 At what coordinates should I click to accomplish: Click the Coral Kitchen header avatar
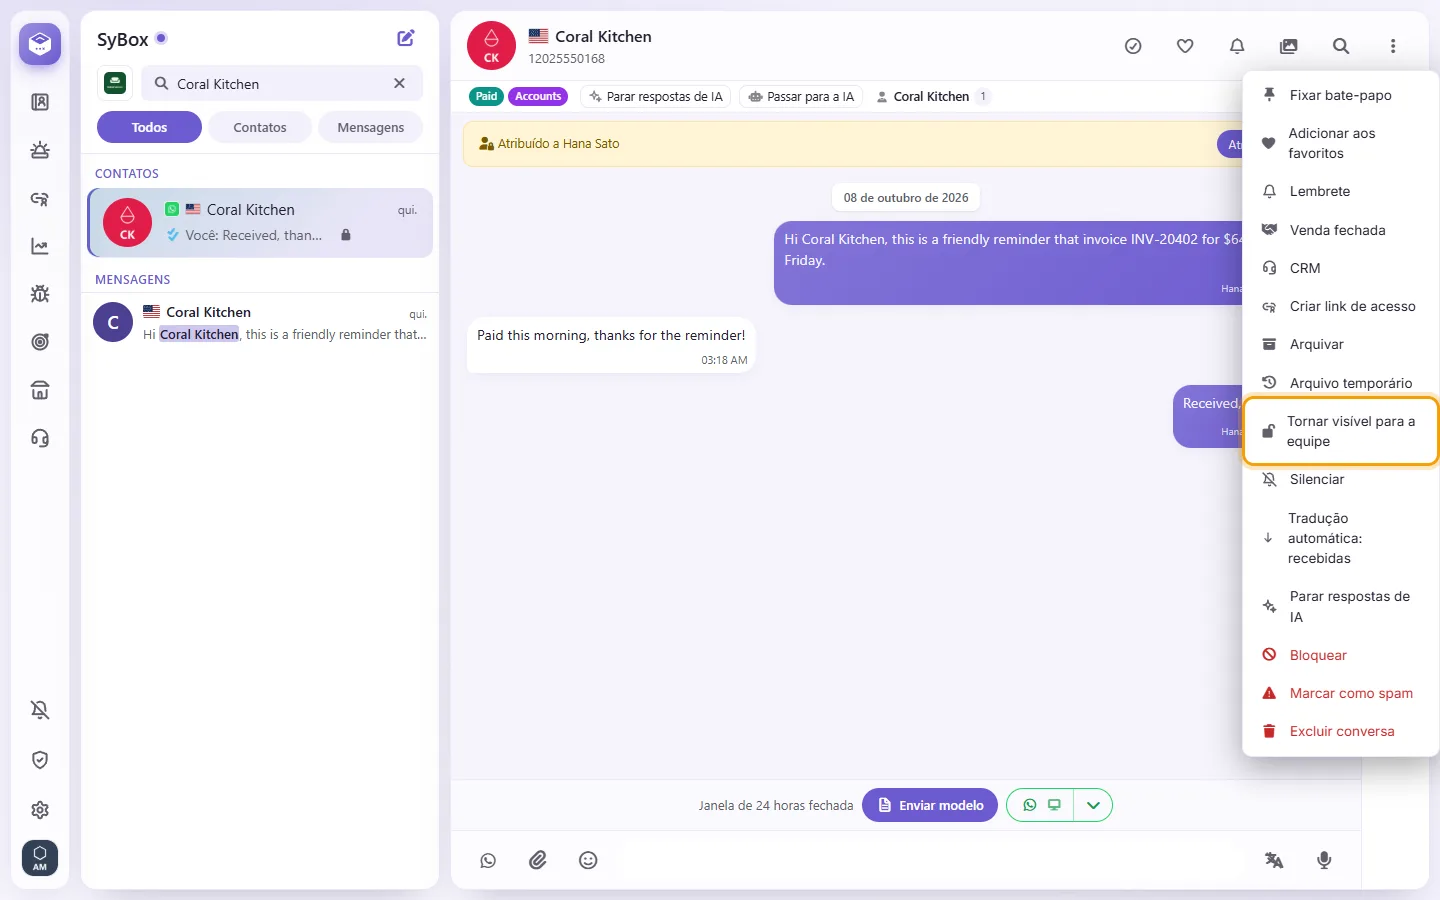[x=491, y=46]
